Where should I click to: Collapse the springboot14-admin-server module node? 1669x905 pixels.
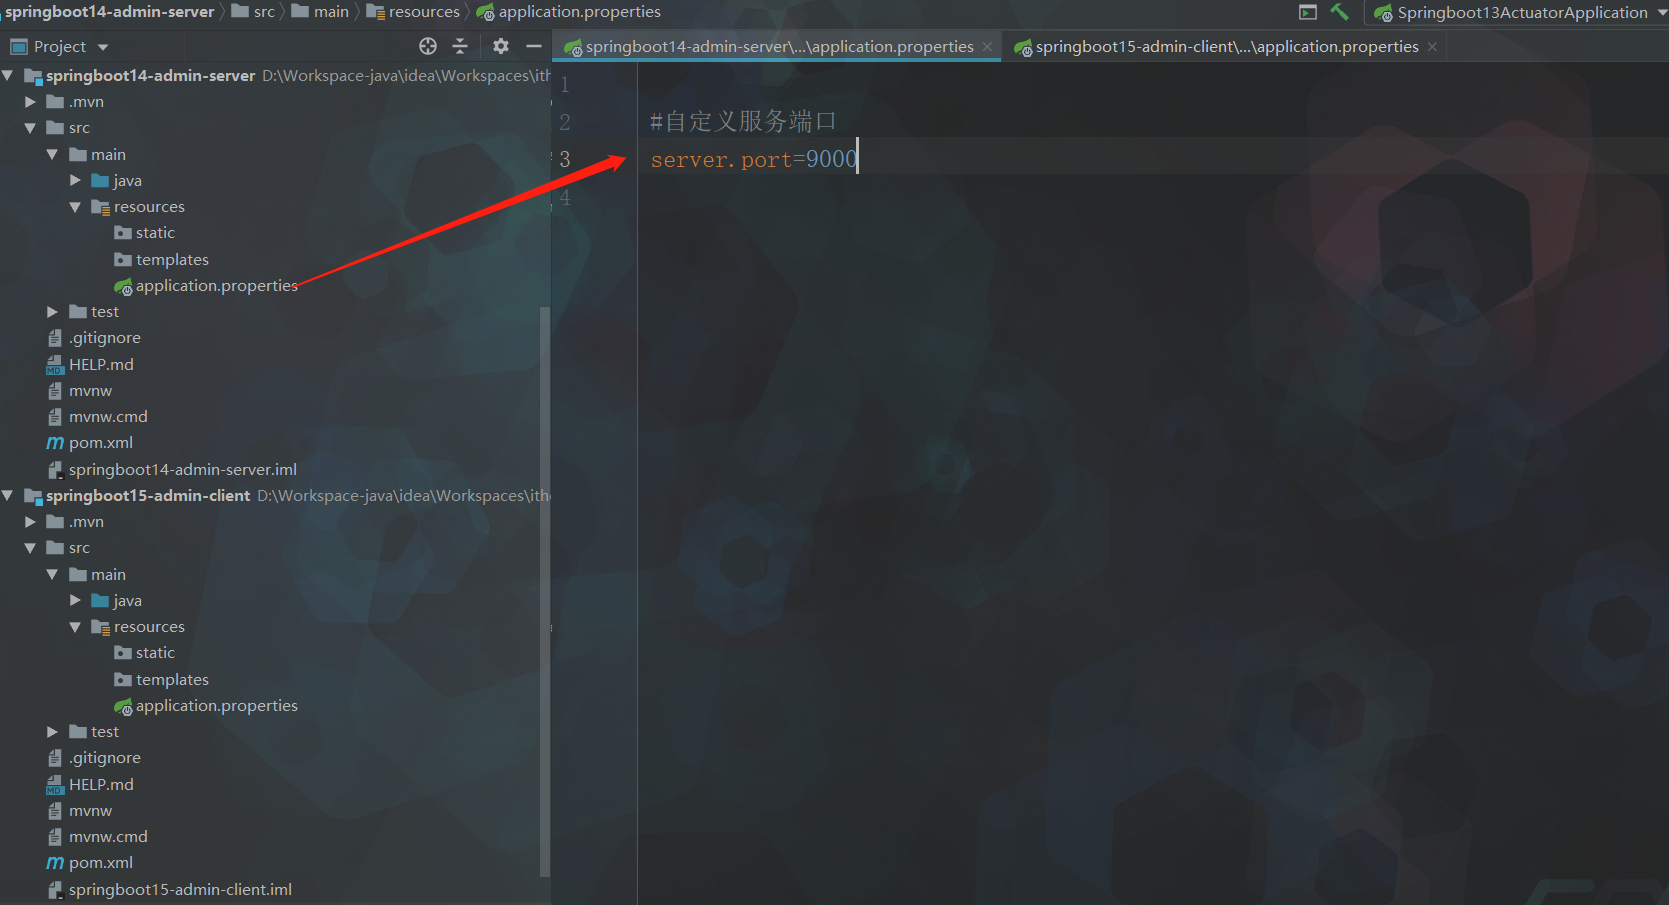[x=8, y=75]
